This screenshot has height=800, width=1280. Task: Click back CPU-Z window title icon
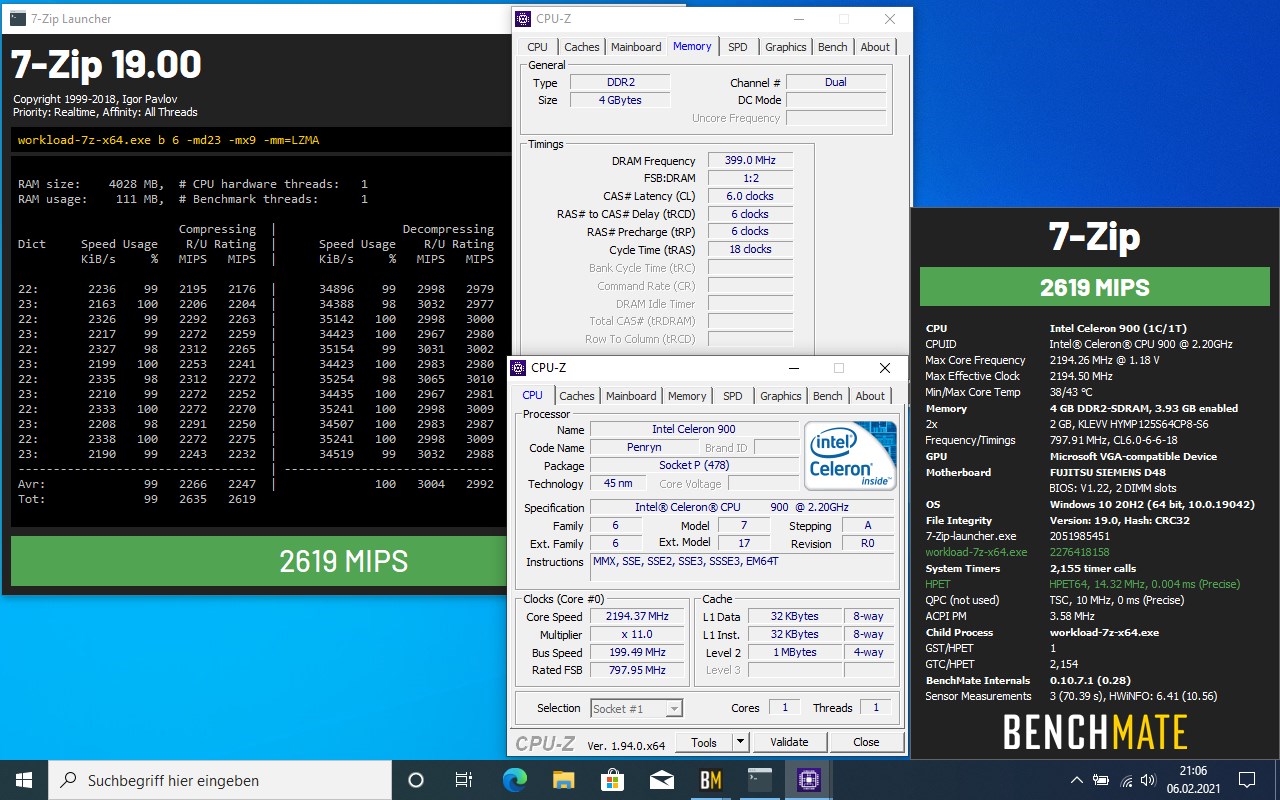tap(525, 18)
